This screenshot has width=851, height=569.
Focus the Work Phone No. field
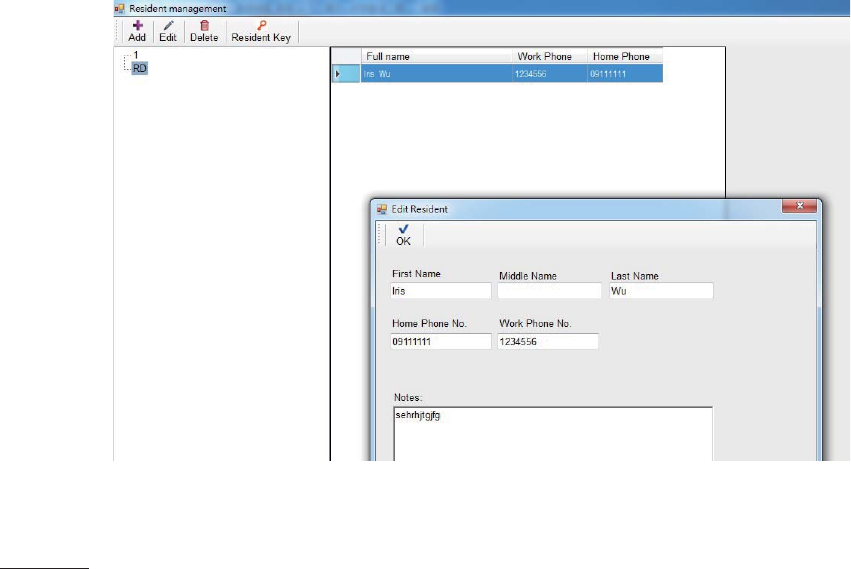click(x=548, y=342)
